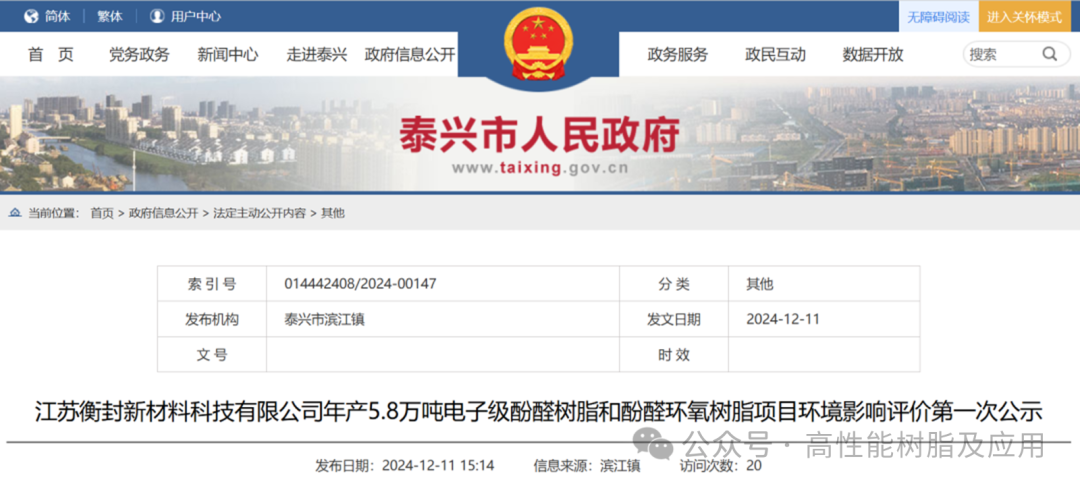The image size is (1080, 488).
Task: Click the 发布机构 label cell
Action: coord(212,319)
